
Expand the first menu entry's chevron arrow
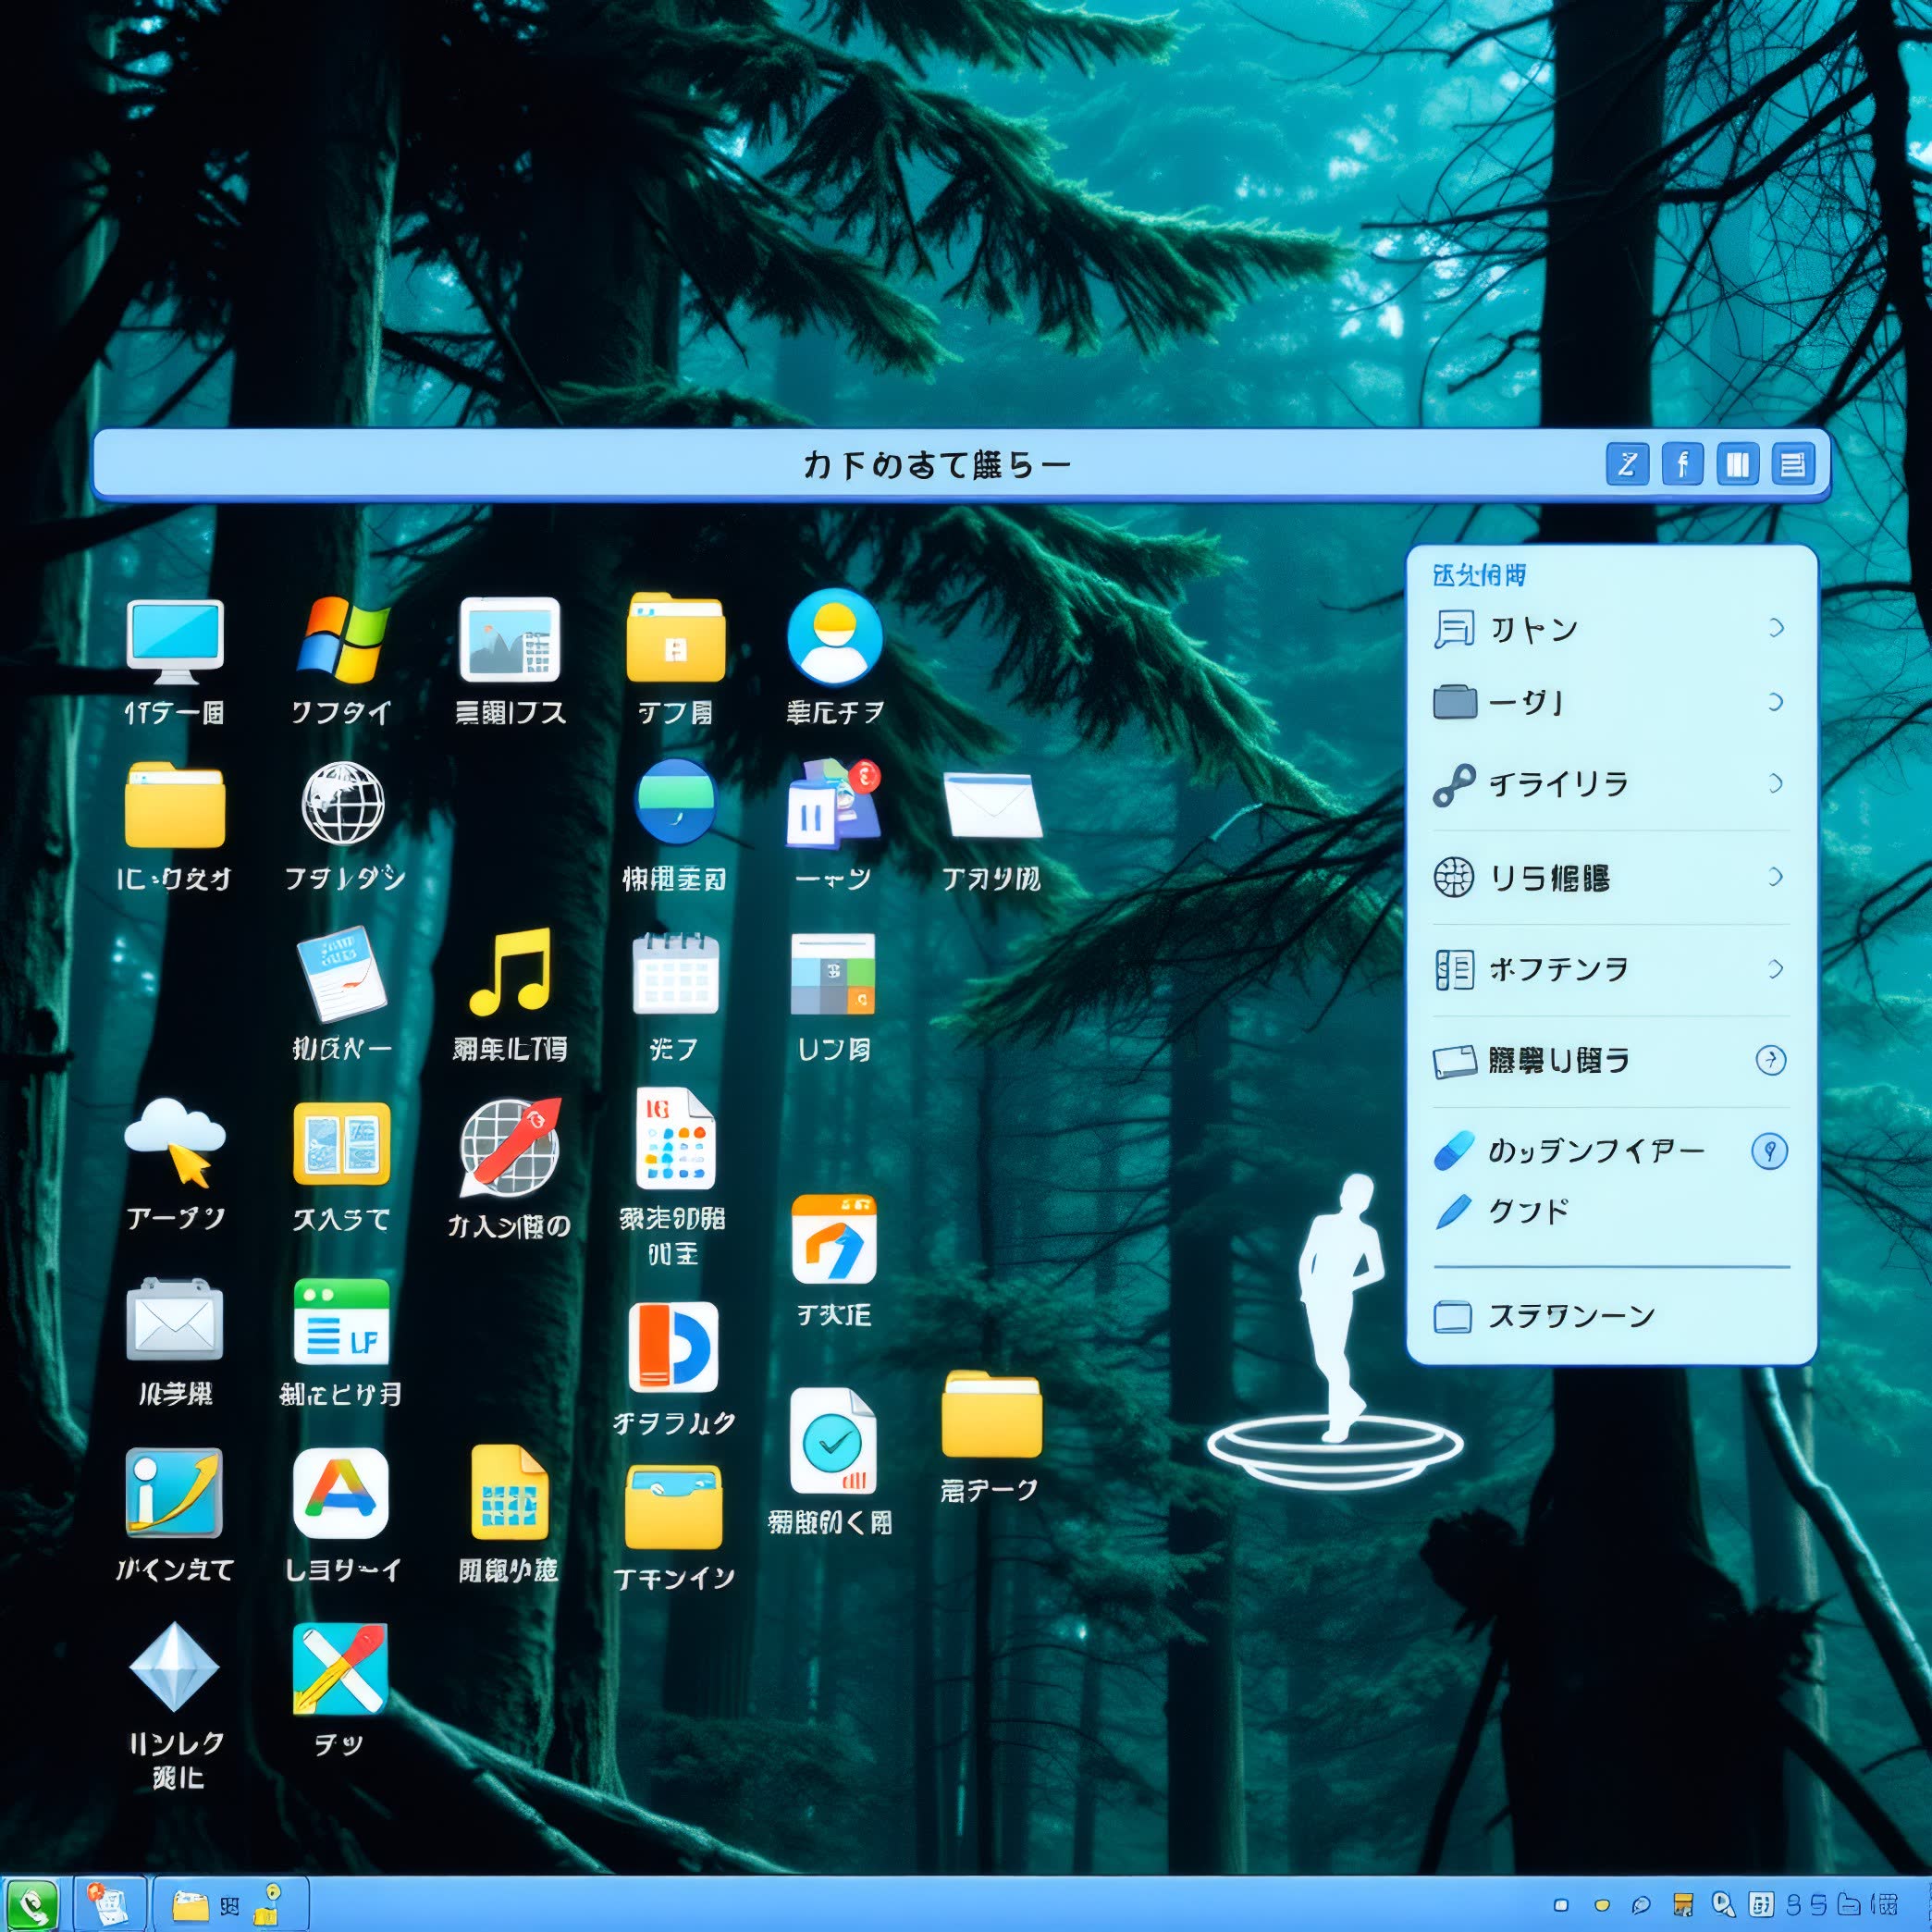pyautogui.click(x=1775, y=628)
